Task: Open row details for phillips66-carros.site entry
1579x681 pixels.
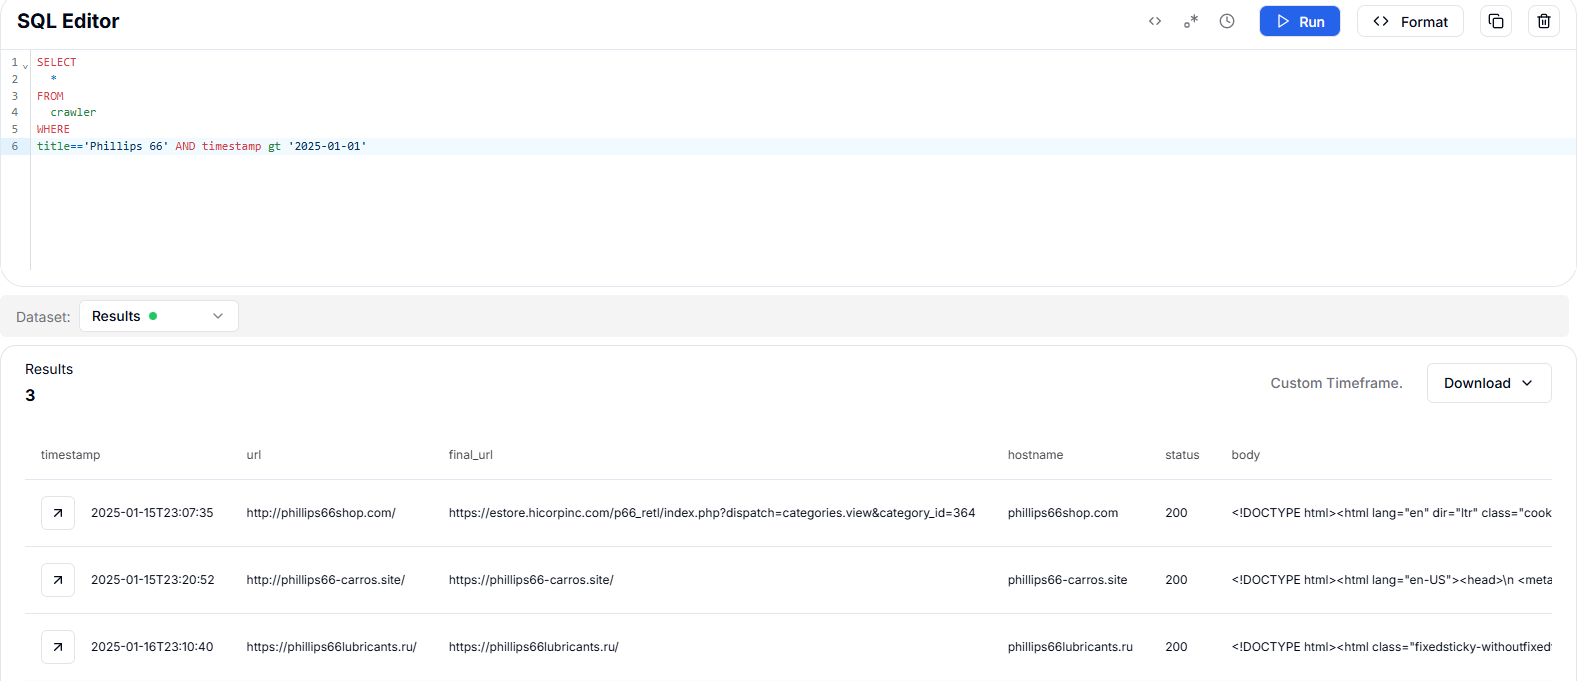Action: [58, 580]
